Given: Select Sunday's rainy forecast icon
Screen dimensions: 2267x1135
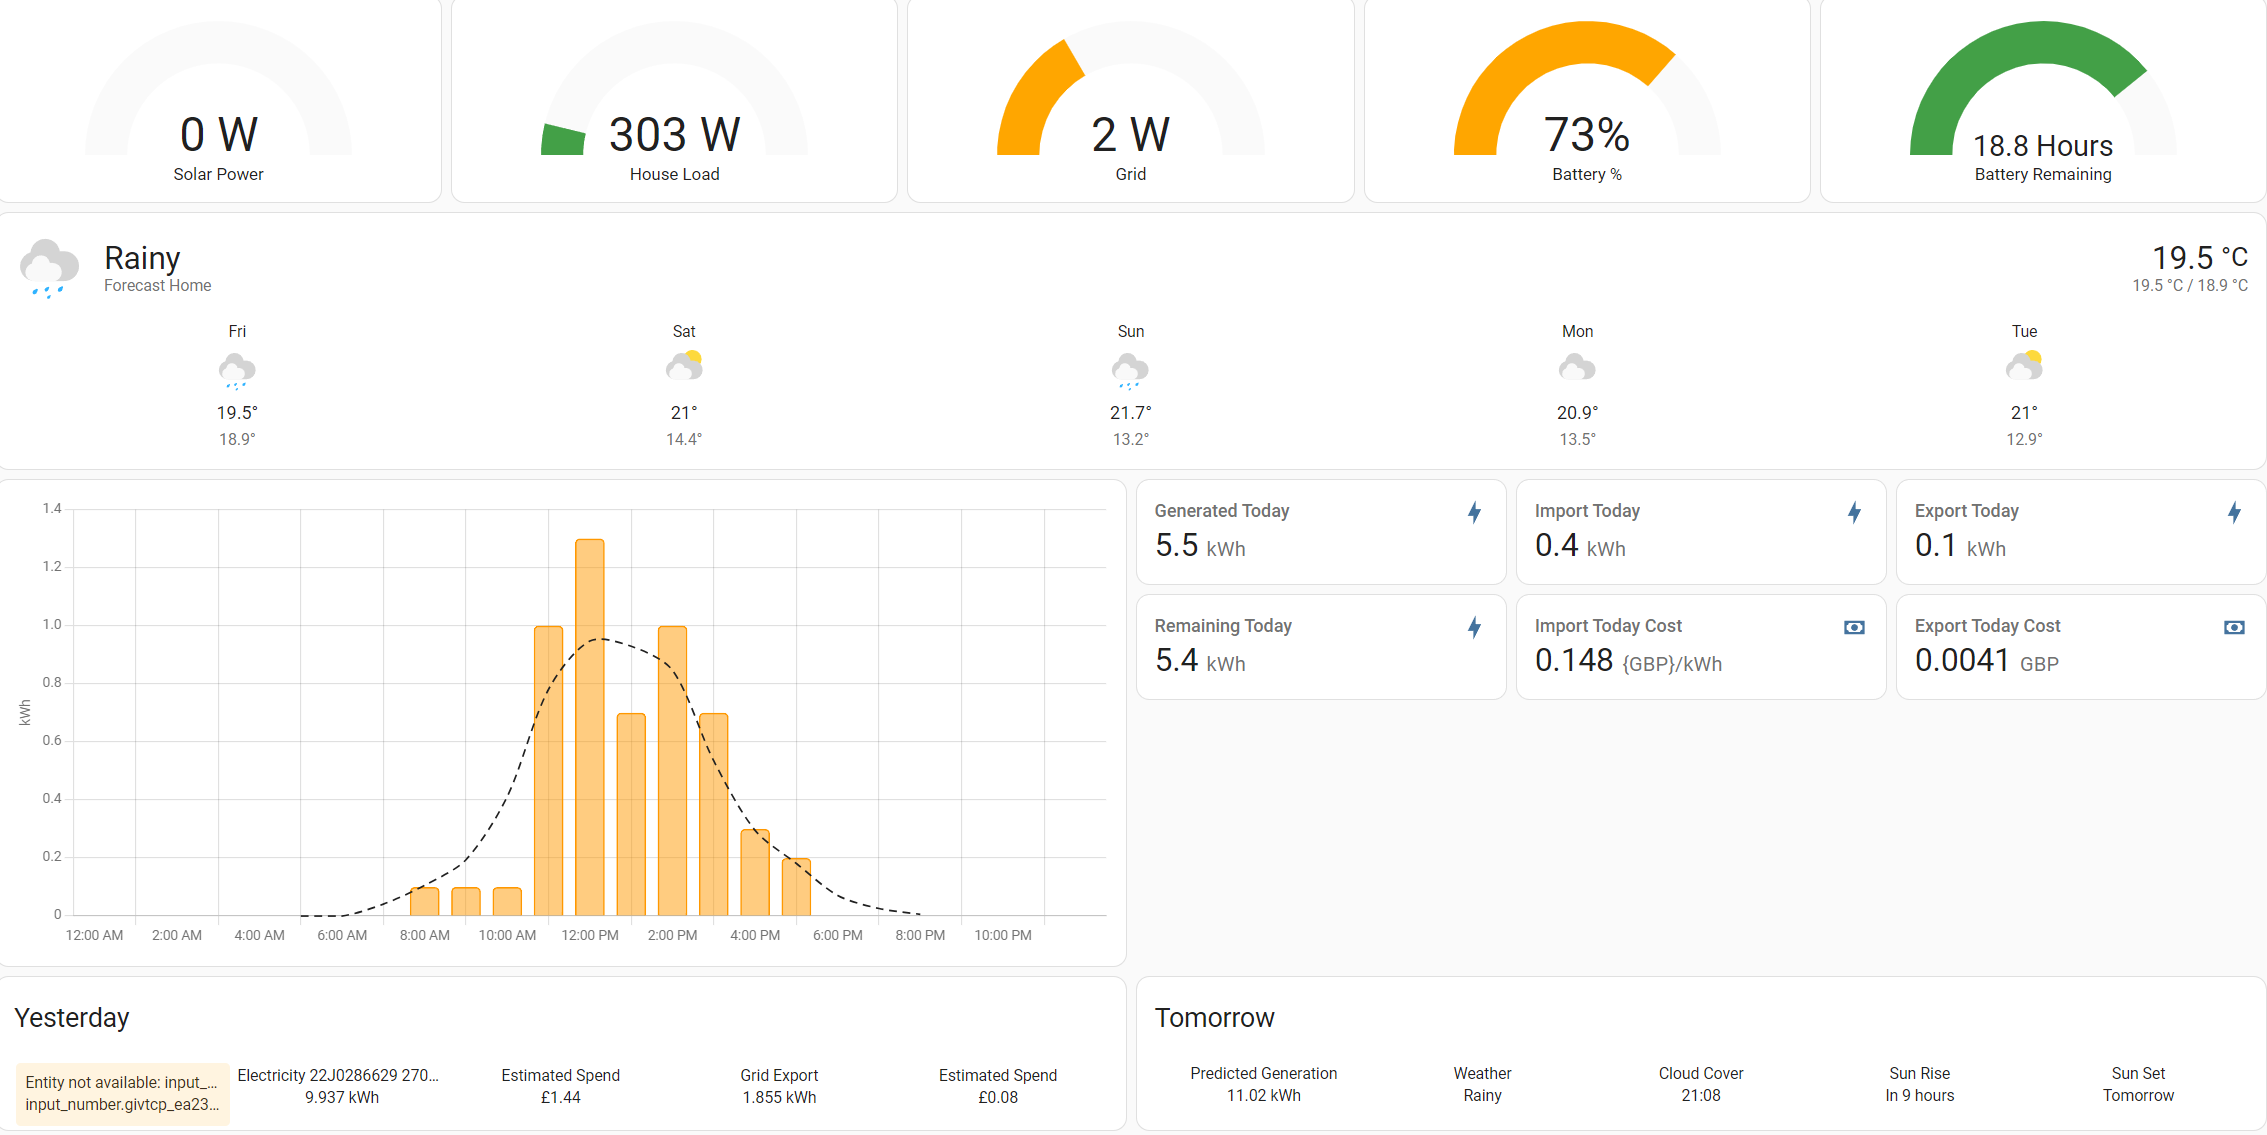Looking at the screenshot, I should pos(1130,370).
